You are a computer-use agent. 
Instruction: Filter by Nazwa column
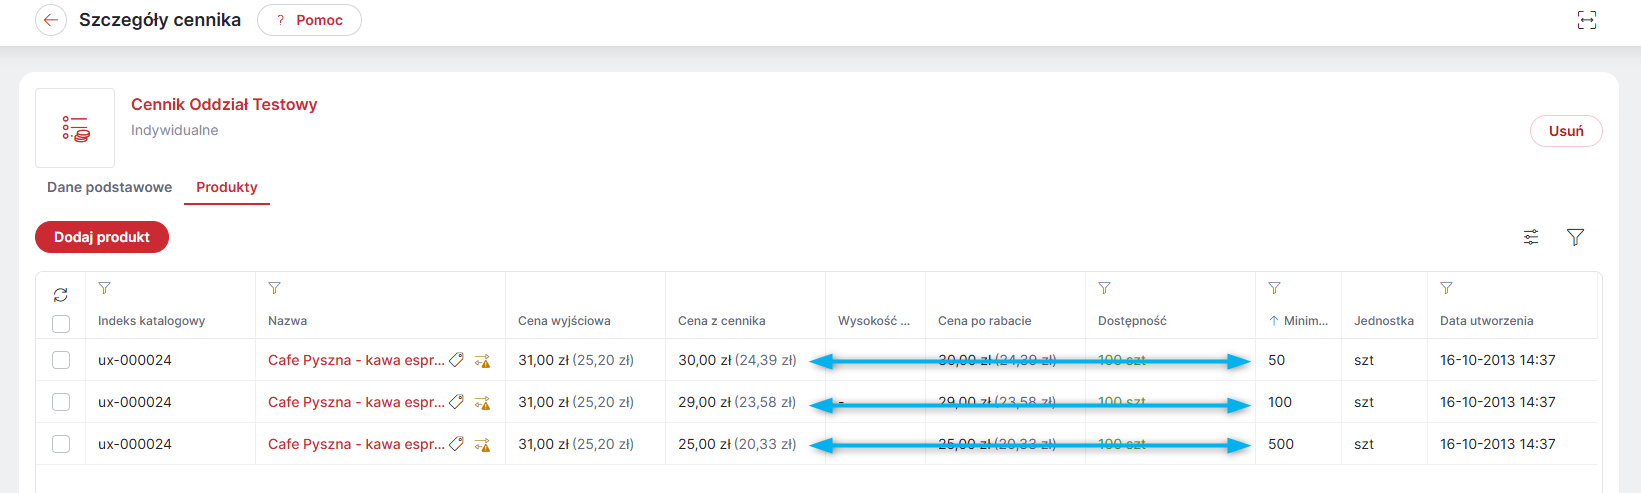[275, 288]
